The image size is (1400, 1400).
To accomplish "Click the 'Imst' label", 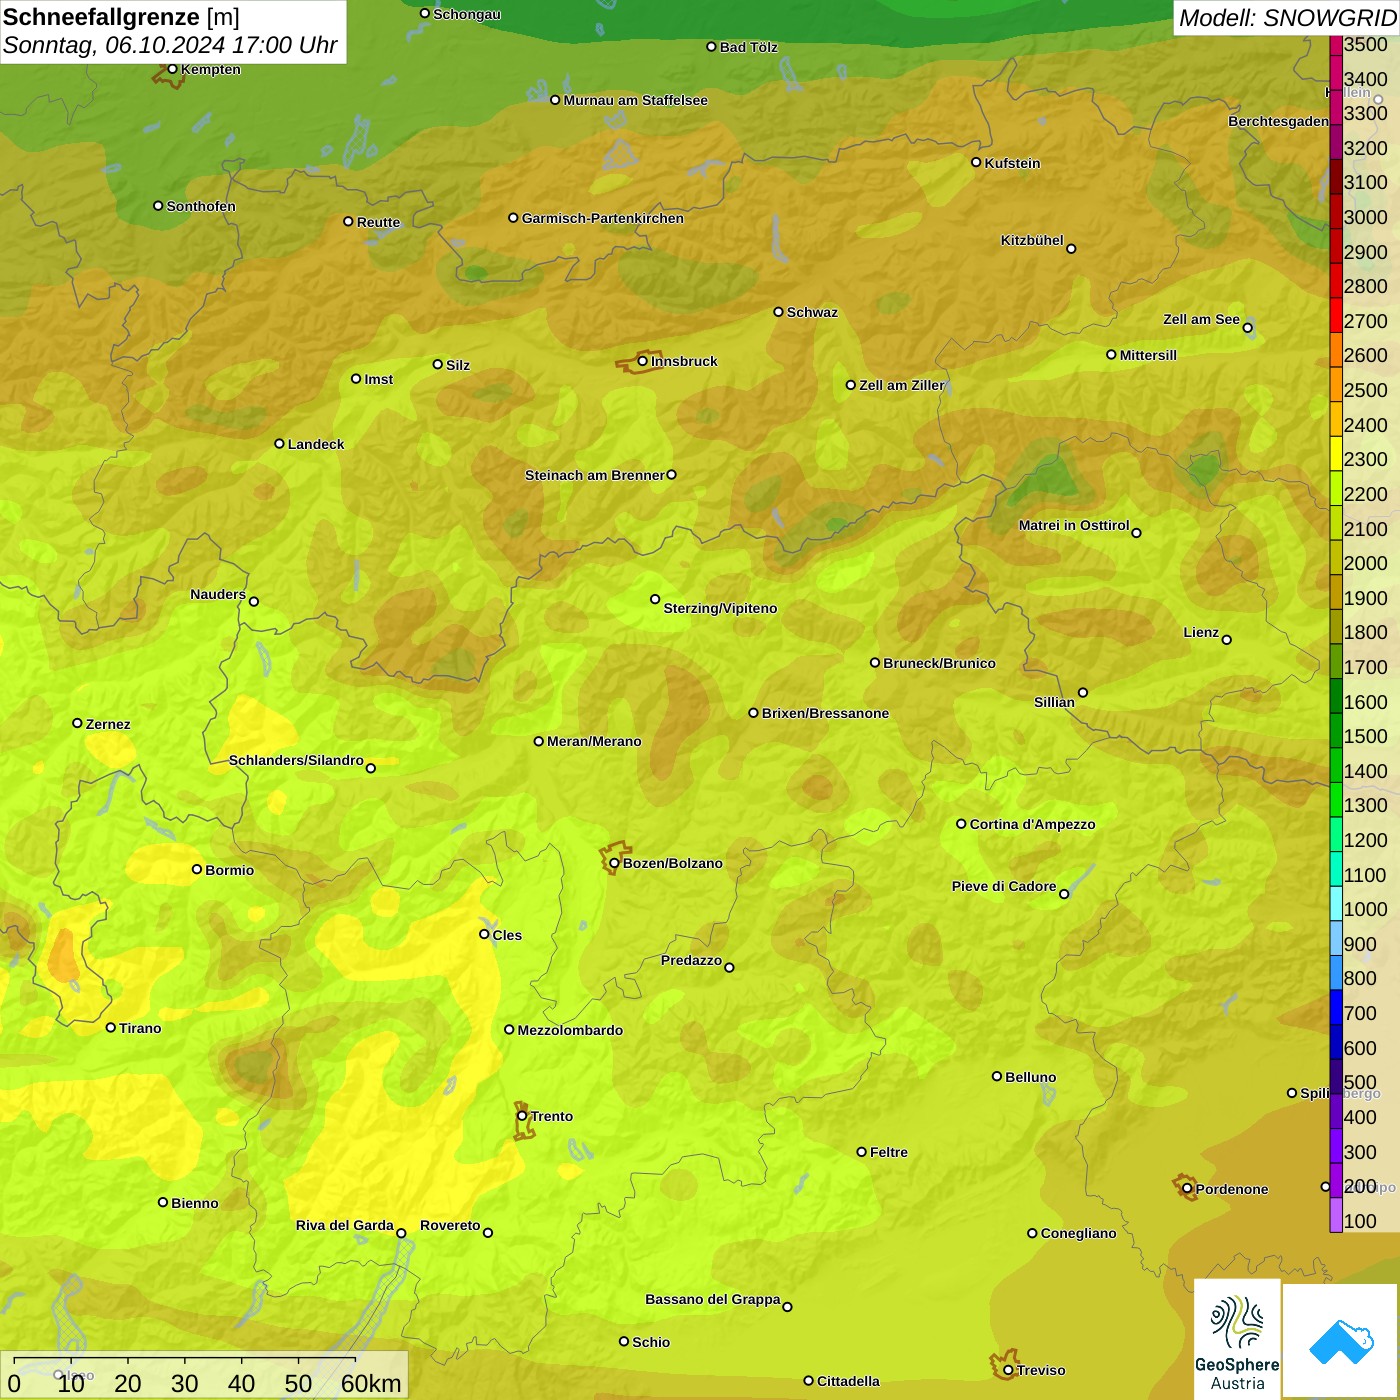I will [x=378, y=379].
